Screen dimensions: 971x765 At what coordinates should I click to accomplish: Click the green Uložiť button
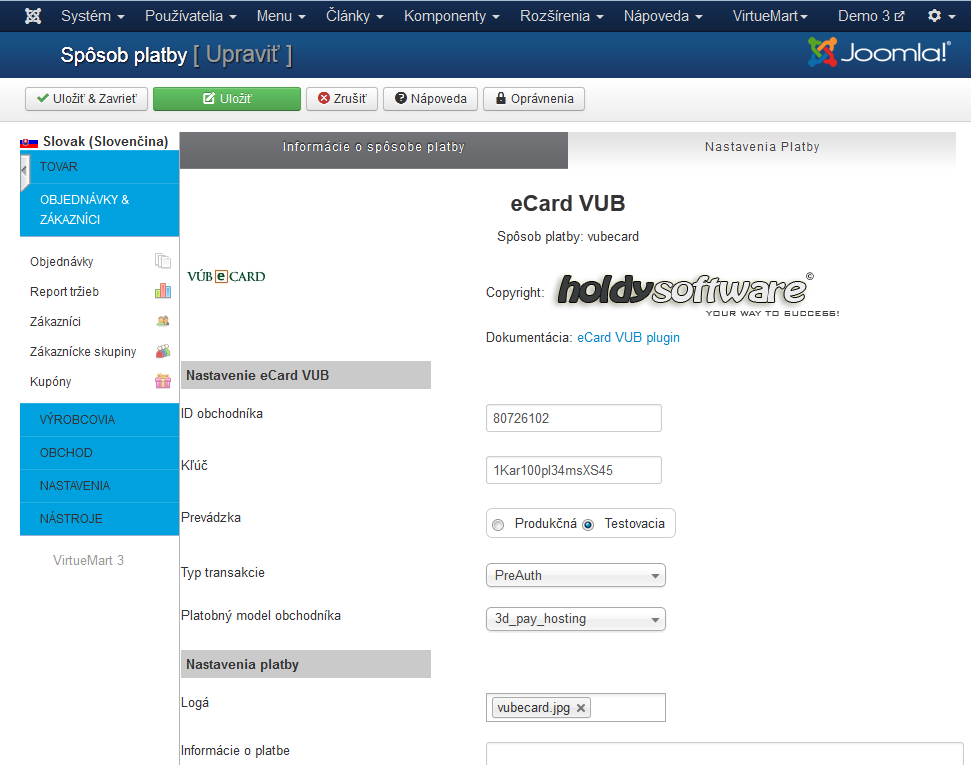(227, 99)
